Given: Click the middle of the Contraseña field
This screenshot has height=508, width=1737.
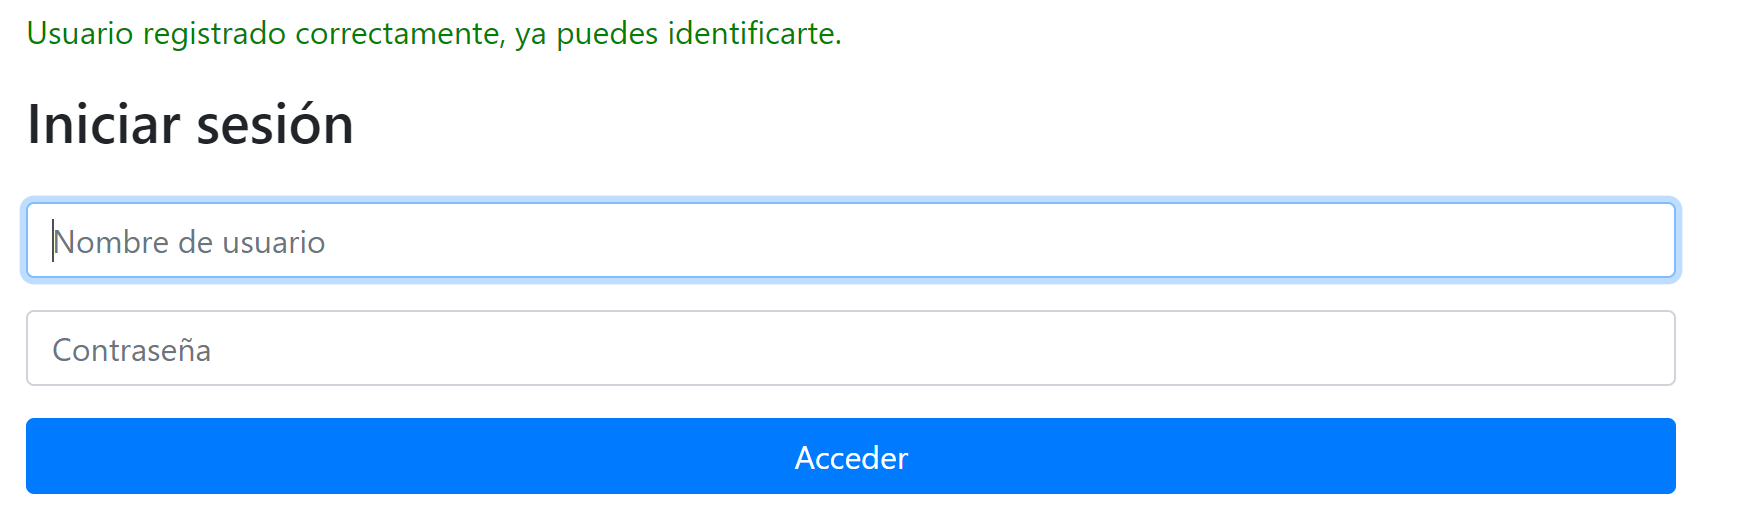Looking at the screenshot, I should 850,348.
